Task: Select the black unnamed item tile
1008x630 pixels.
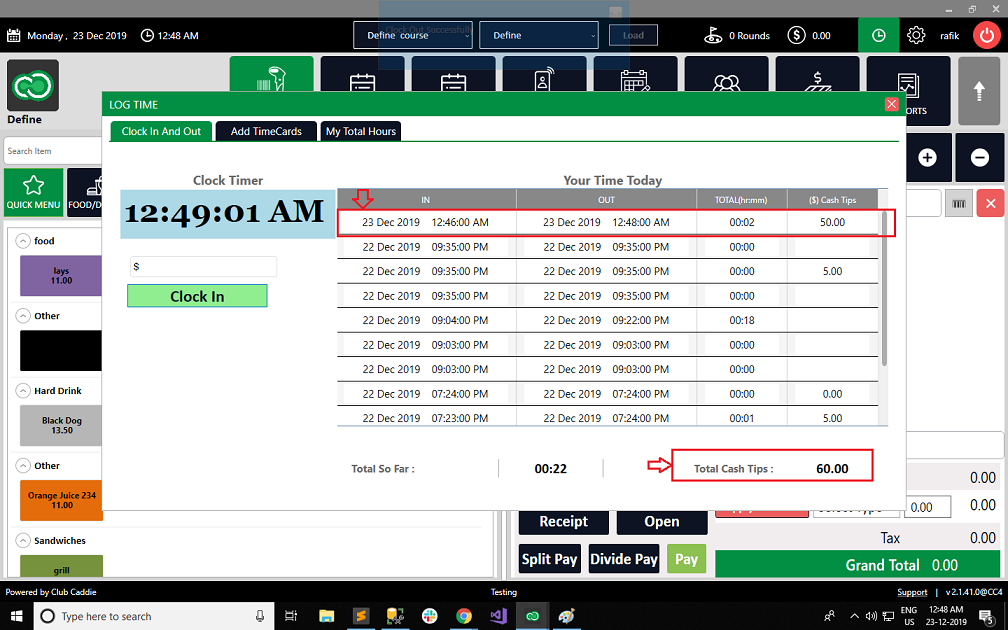Action: pyautogui.click(x=61, y=350)
